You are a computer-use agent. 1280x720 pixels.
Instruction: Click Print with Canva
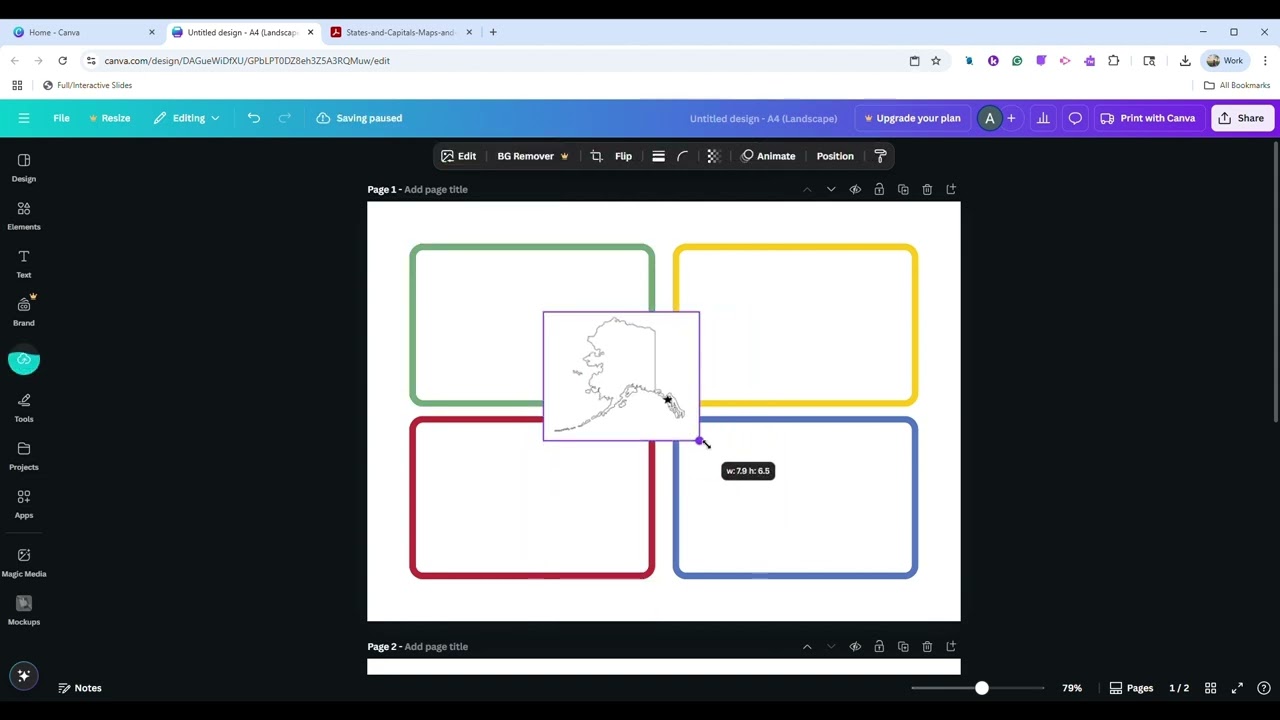click(1148, 118)
